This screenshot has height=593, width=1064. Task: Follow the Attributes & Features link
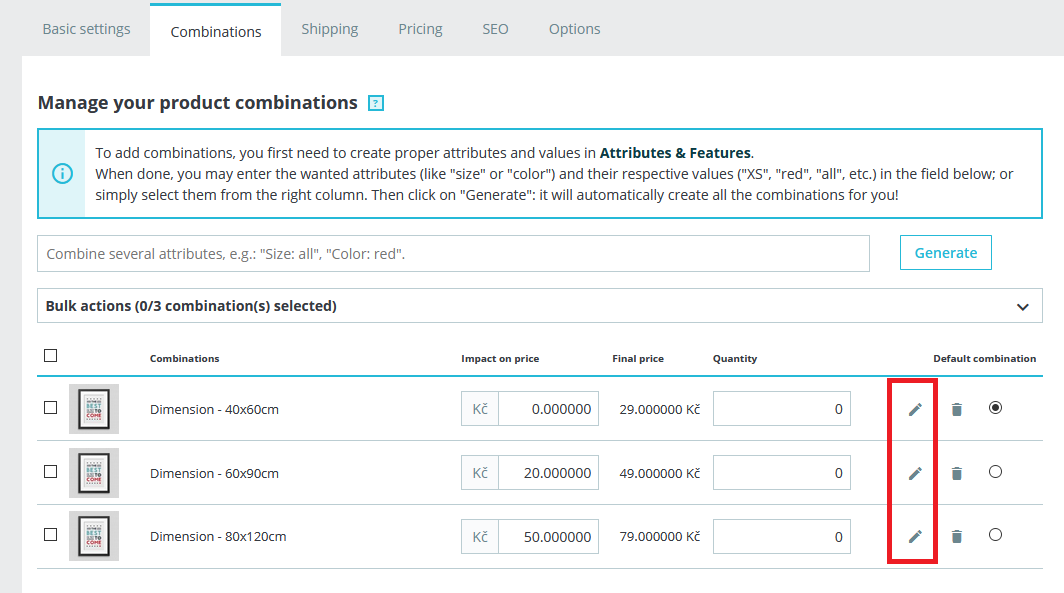675,153
